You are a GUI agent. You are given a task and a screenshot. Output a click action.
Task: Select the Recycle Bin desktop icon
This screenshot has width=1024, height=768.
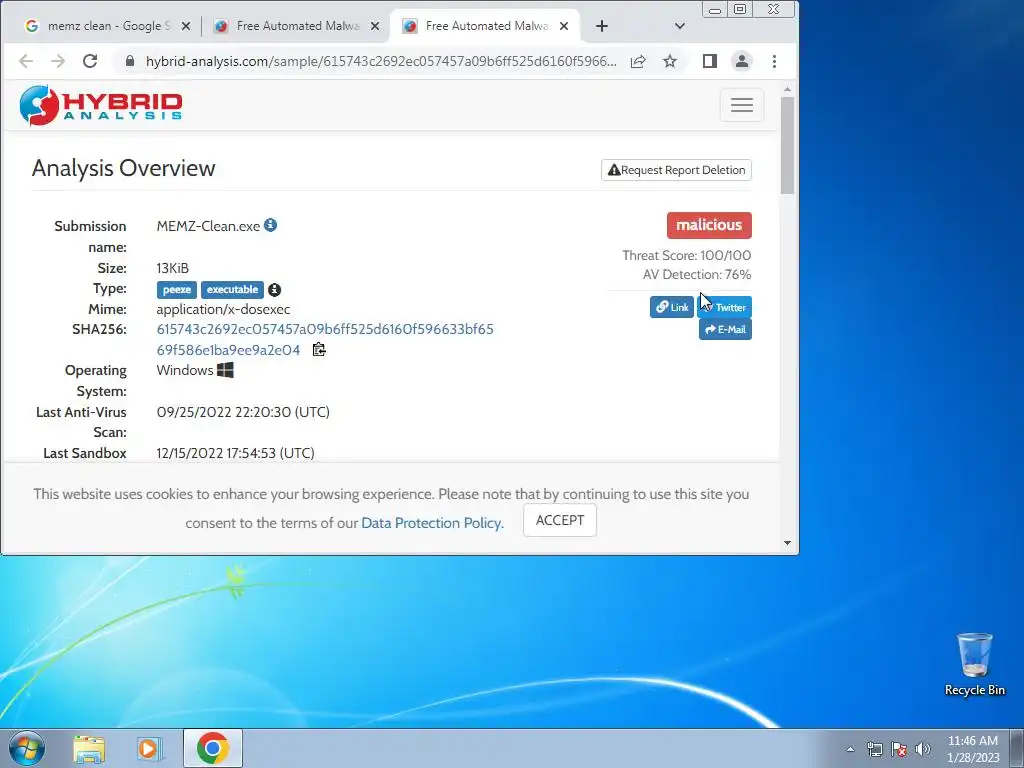click(974, 665)
